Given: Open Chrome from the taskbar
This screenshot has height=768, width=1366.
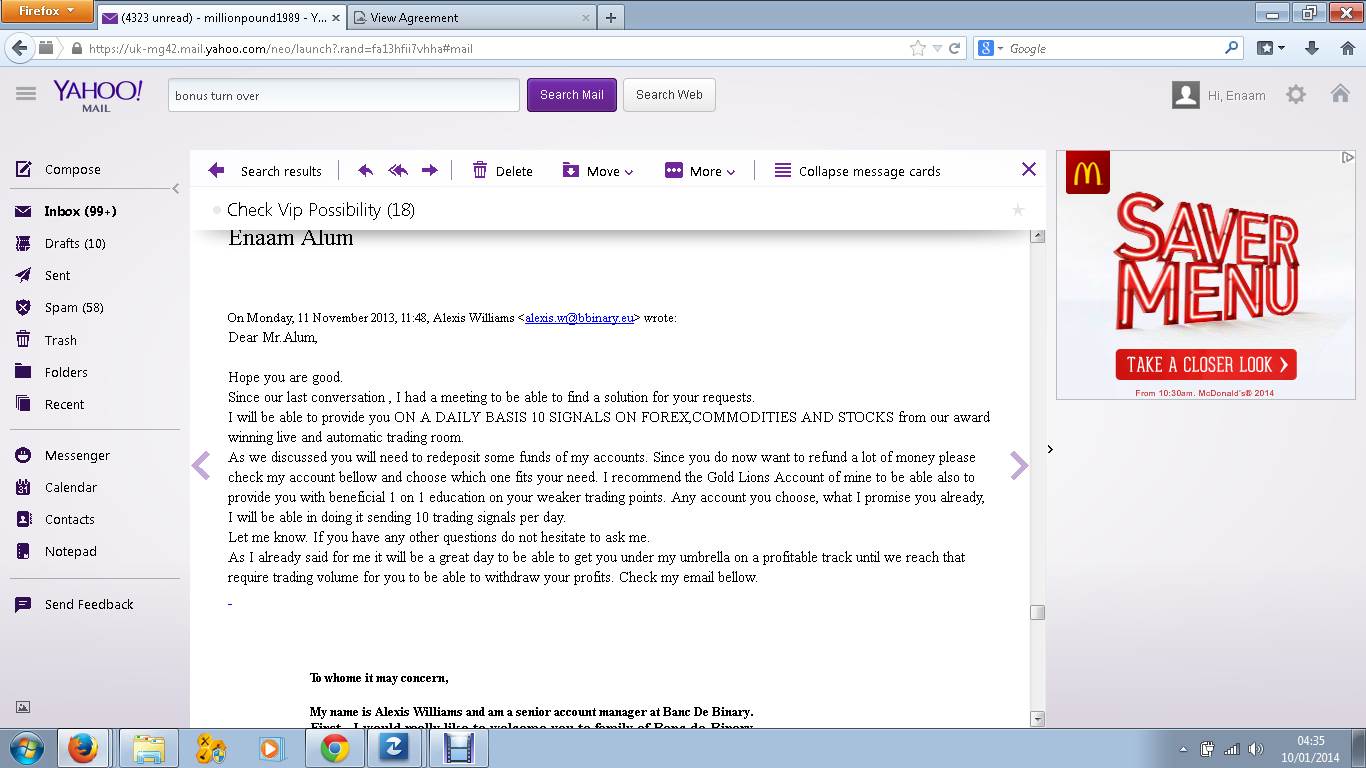Looking at the screenshot, I should point(335,748).
